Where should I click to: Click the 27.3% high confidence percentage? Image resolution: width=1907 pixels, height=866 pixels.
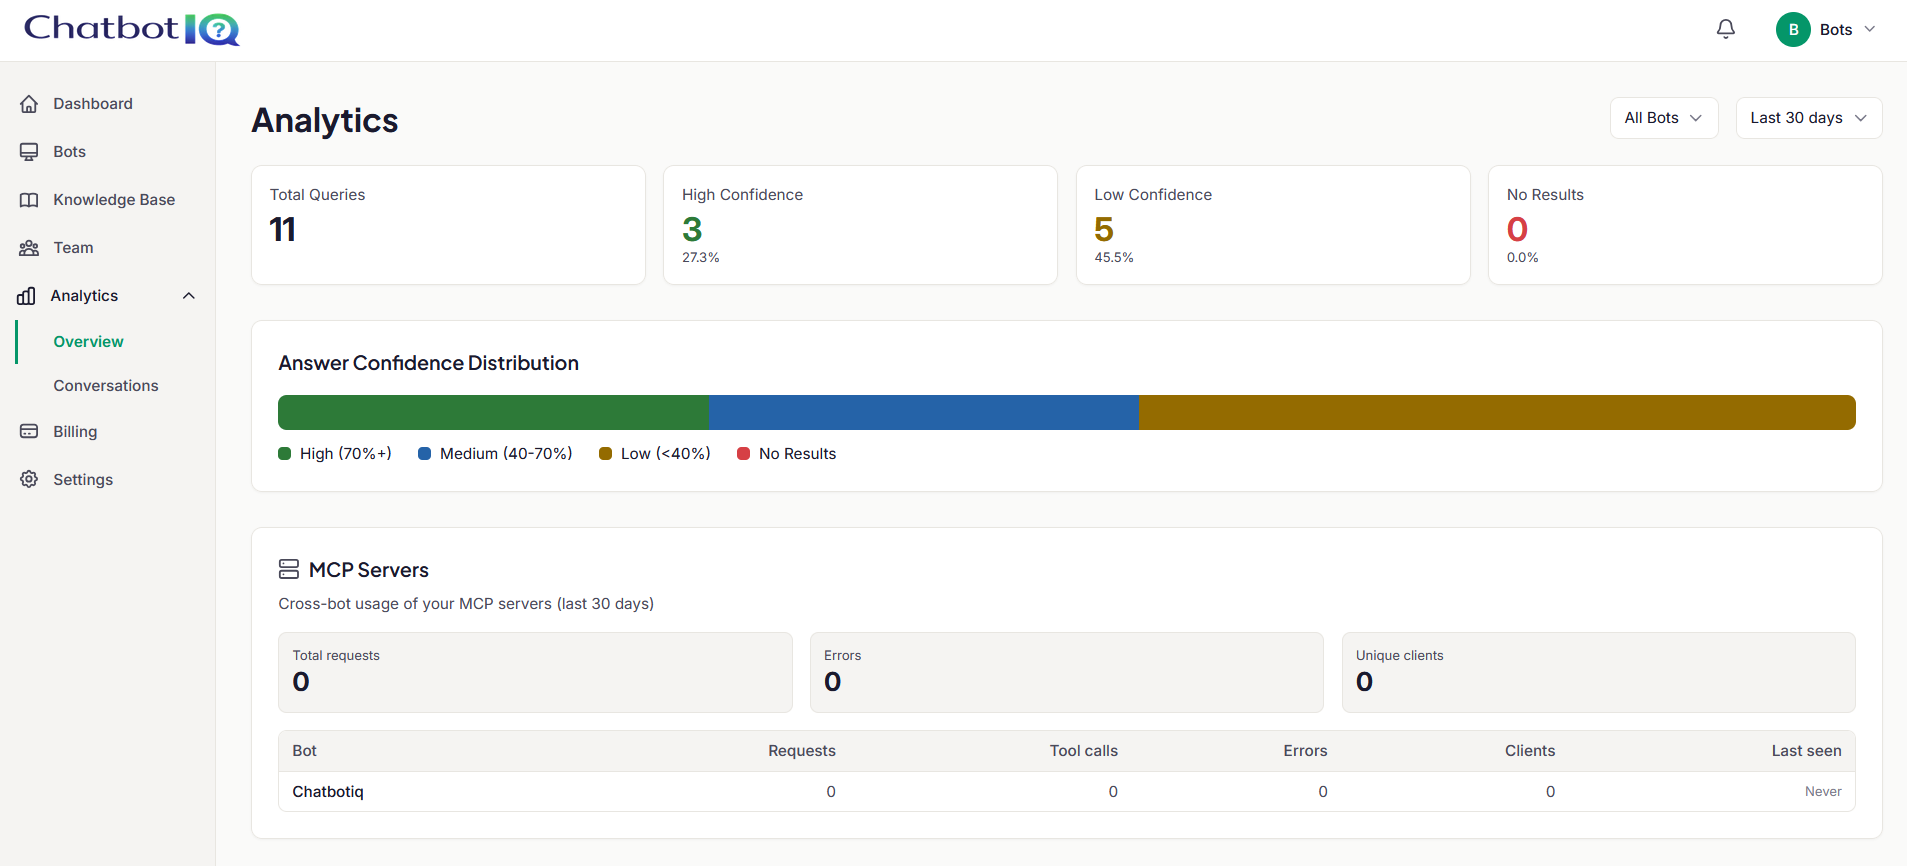pyautogui.click(x=701, y=258)
